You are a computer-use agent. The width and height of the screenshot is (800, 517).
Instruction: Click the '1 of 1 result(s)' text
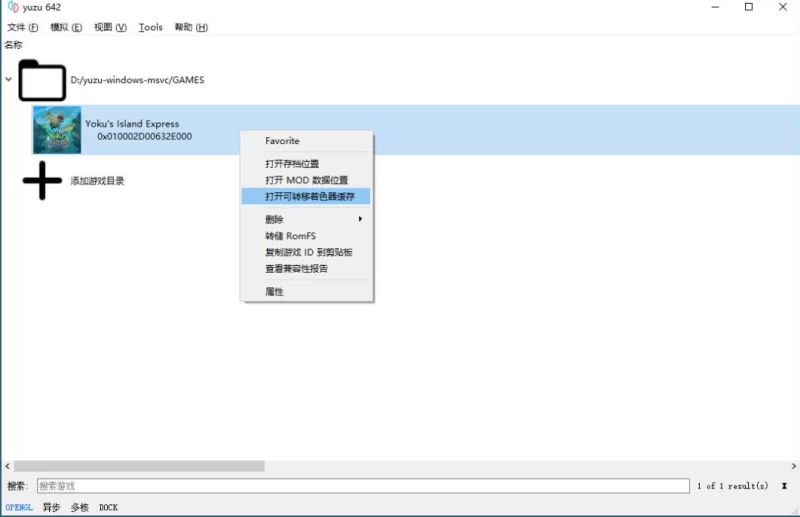[x=733, y=486]
